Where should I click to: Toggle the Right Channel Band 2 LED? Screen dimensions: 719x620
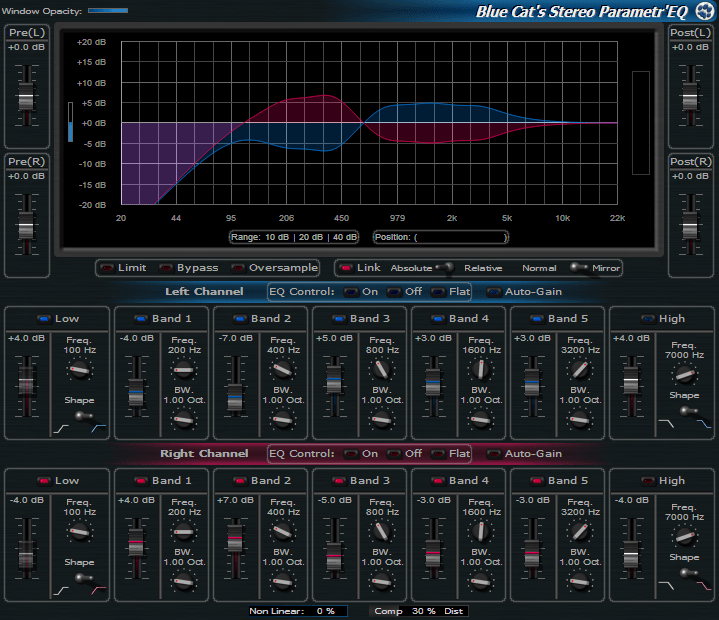pos(240,481)
